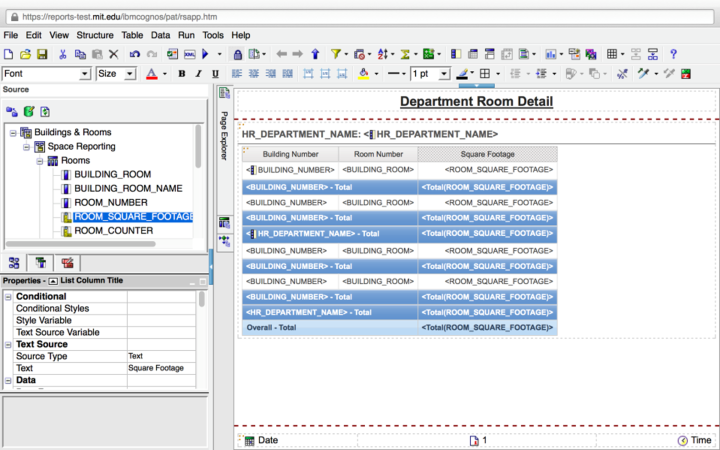Click the Save report icon

click(x=44, y=54)
